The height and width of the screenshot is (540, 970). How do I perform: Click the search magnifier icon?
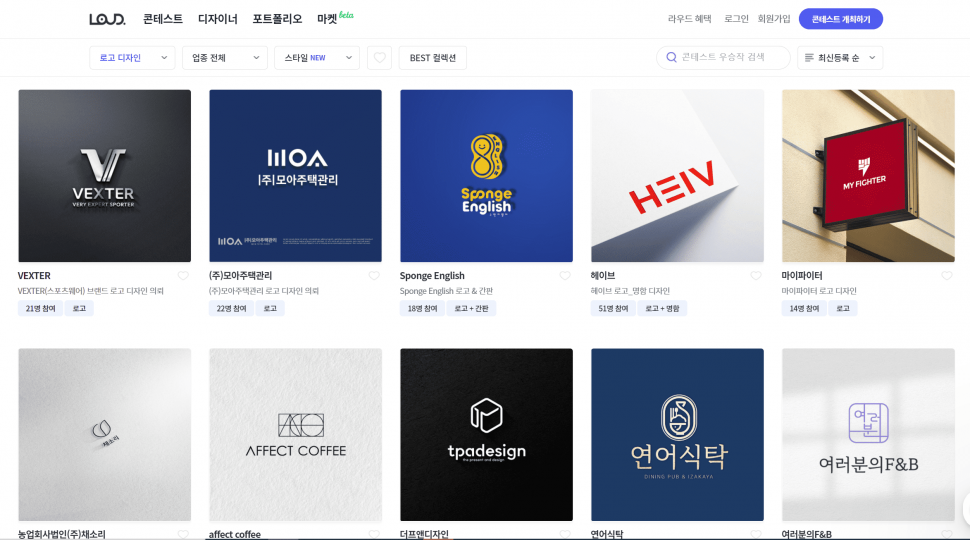tap(671, 58)
